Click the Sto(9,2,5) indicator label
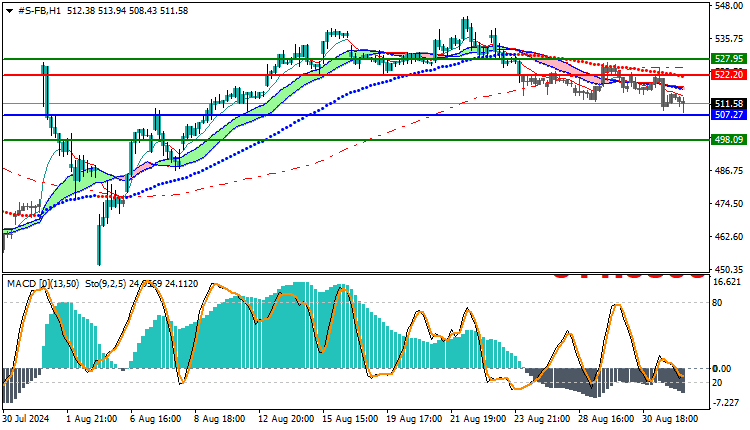This screenshot has width=750, height=430. [x=106, y=284]
